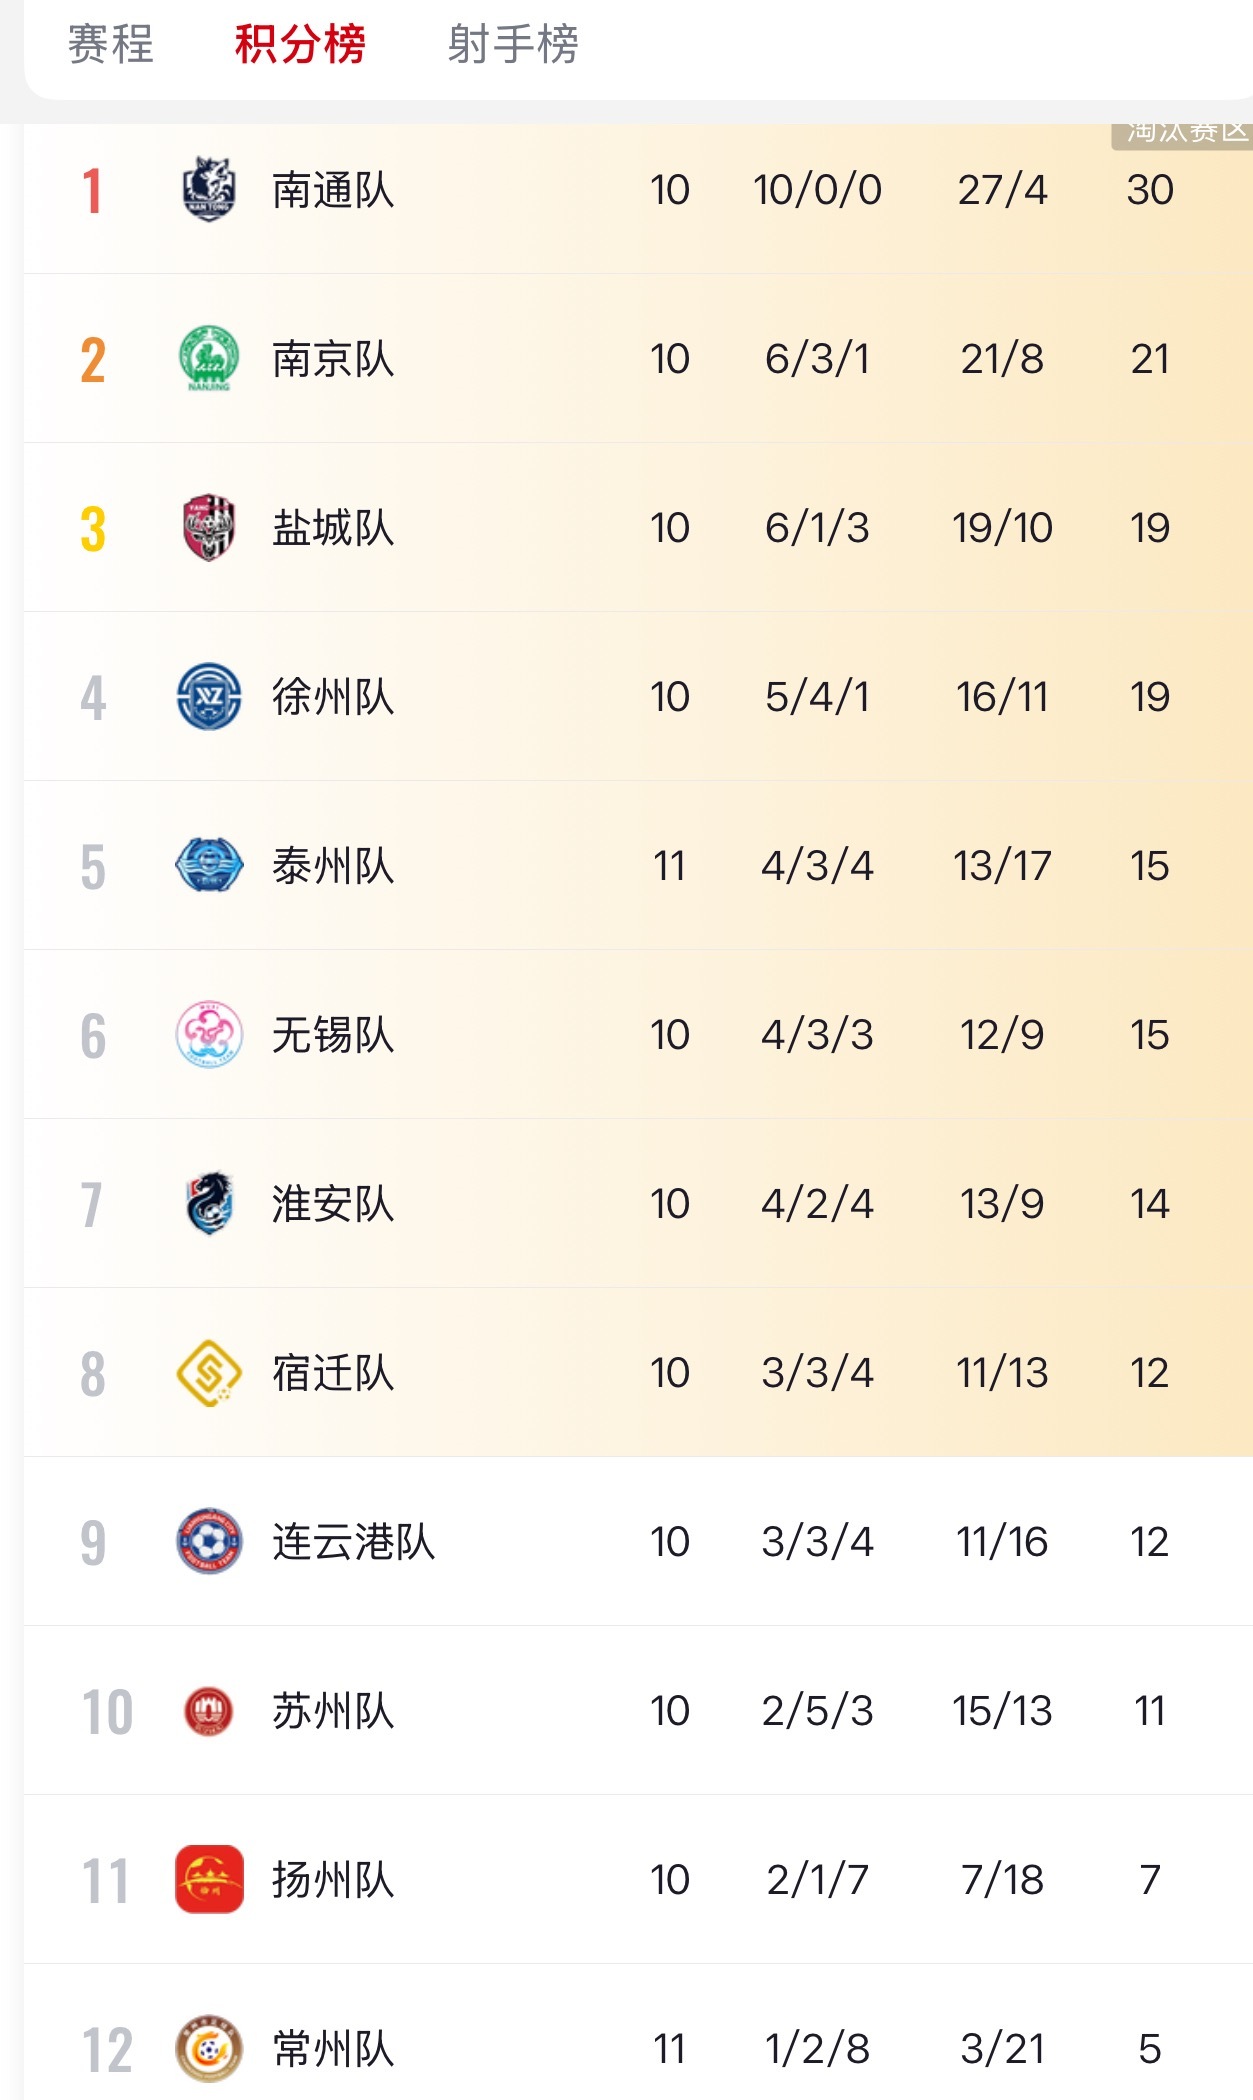Open the 赛程 schedule tab

point(111,44)
